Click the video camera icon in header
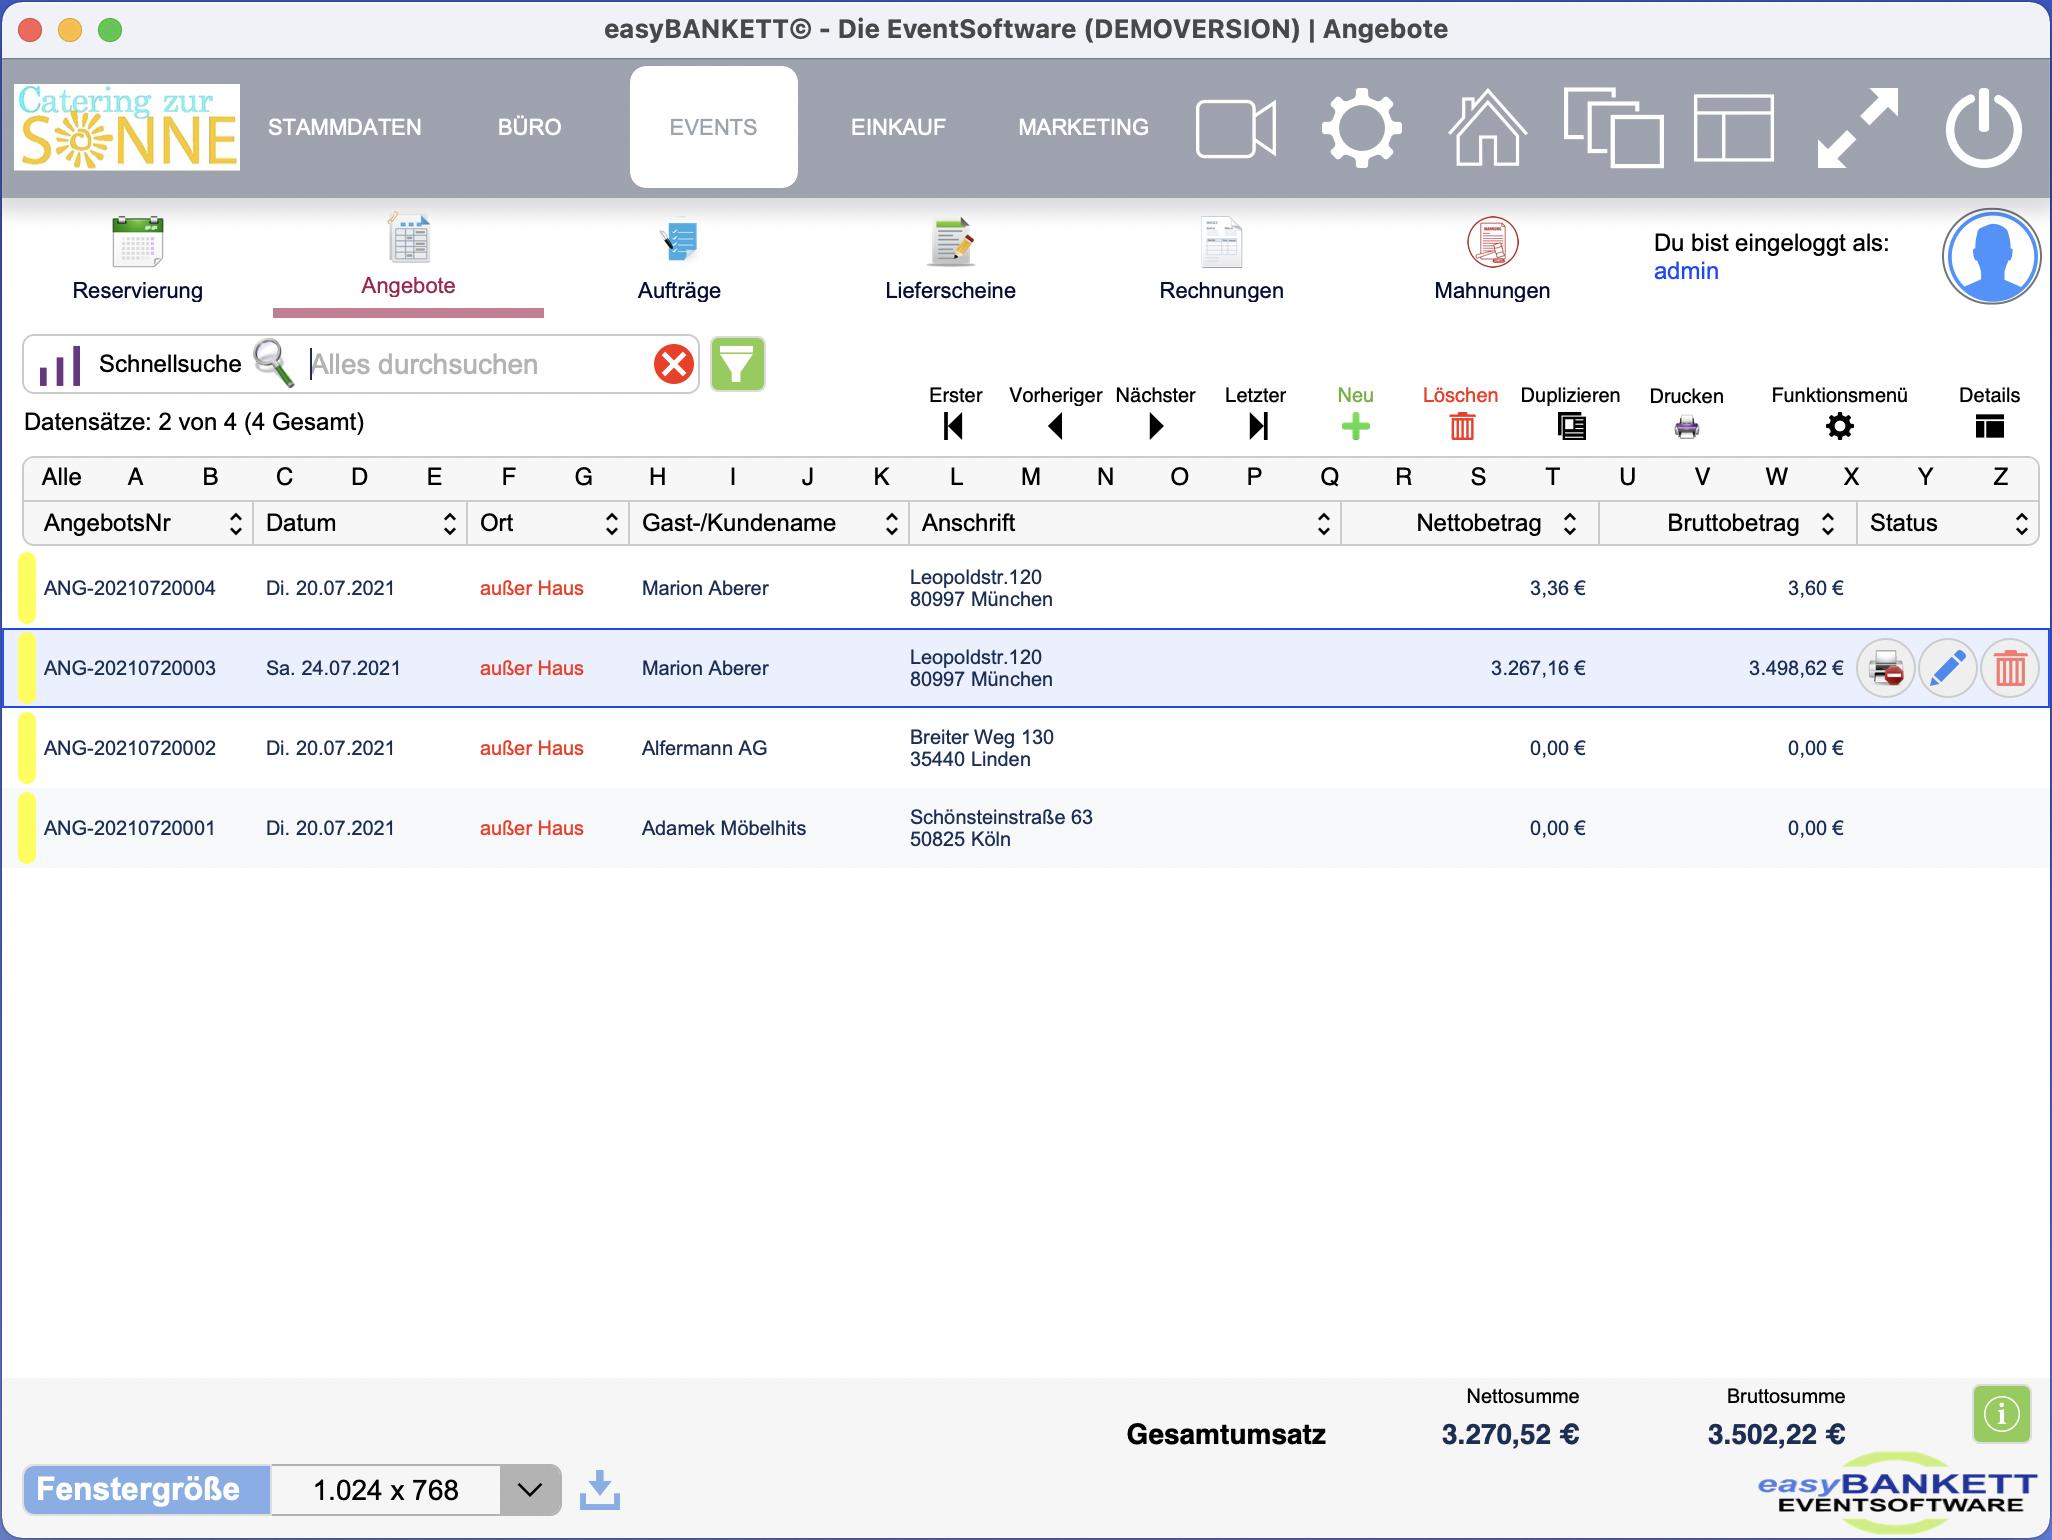Image resolution: width=2052 pixels, height=1540 pixels. 1236,128
